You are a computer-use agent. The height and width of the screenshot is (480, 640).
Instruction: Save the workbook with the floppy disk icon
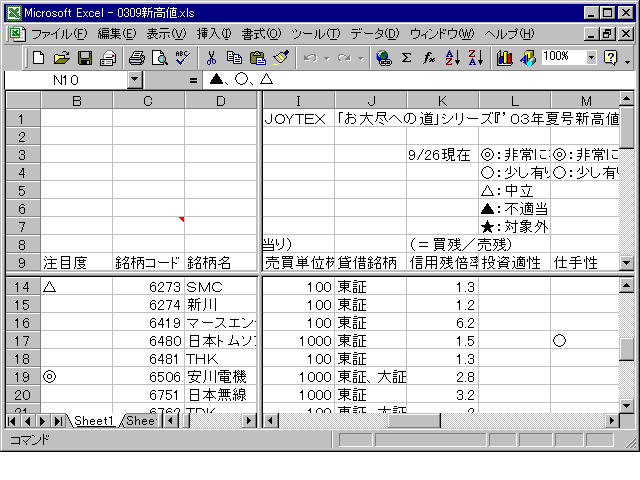click(84, 58)
